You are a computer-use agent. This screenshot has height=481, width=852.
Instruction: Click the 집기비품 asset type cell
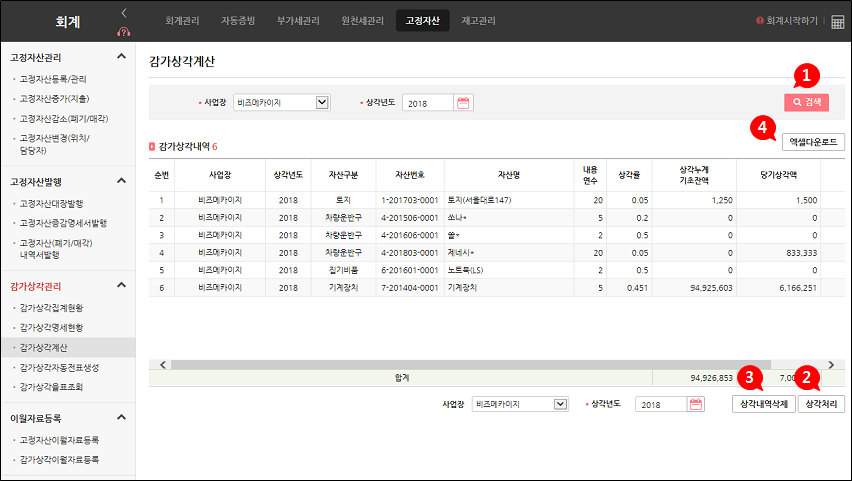[x=343, y=270]
